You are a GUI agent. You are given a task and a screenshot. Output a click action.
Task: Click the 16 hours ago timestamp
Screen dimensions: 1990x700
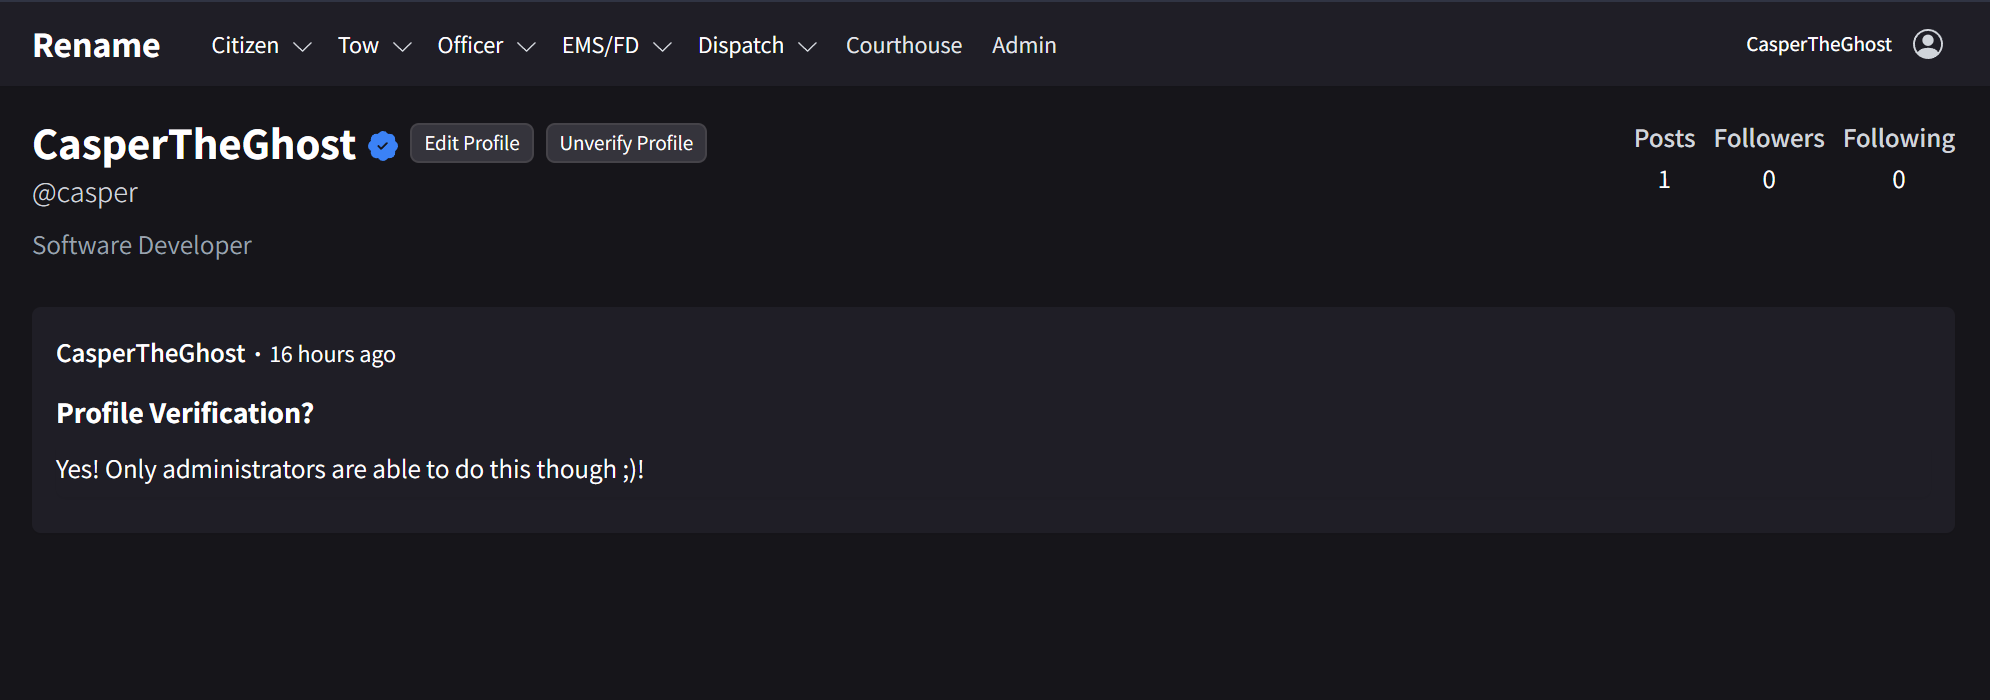tap(333, 355)
